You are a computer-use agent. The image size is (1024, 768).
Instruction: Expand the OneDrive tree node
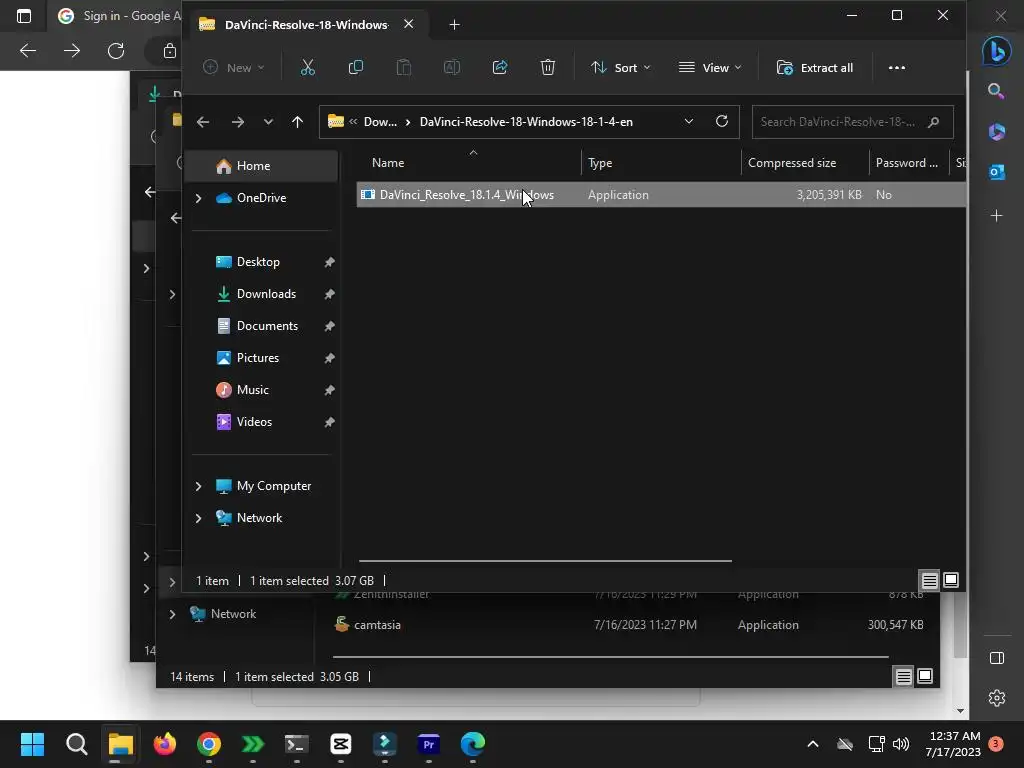[x=199, y=198]
